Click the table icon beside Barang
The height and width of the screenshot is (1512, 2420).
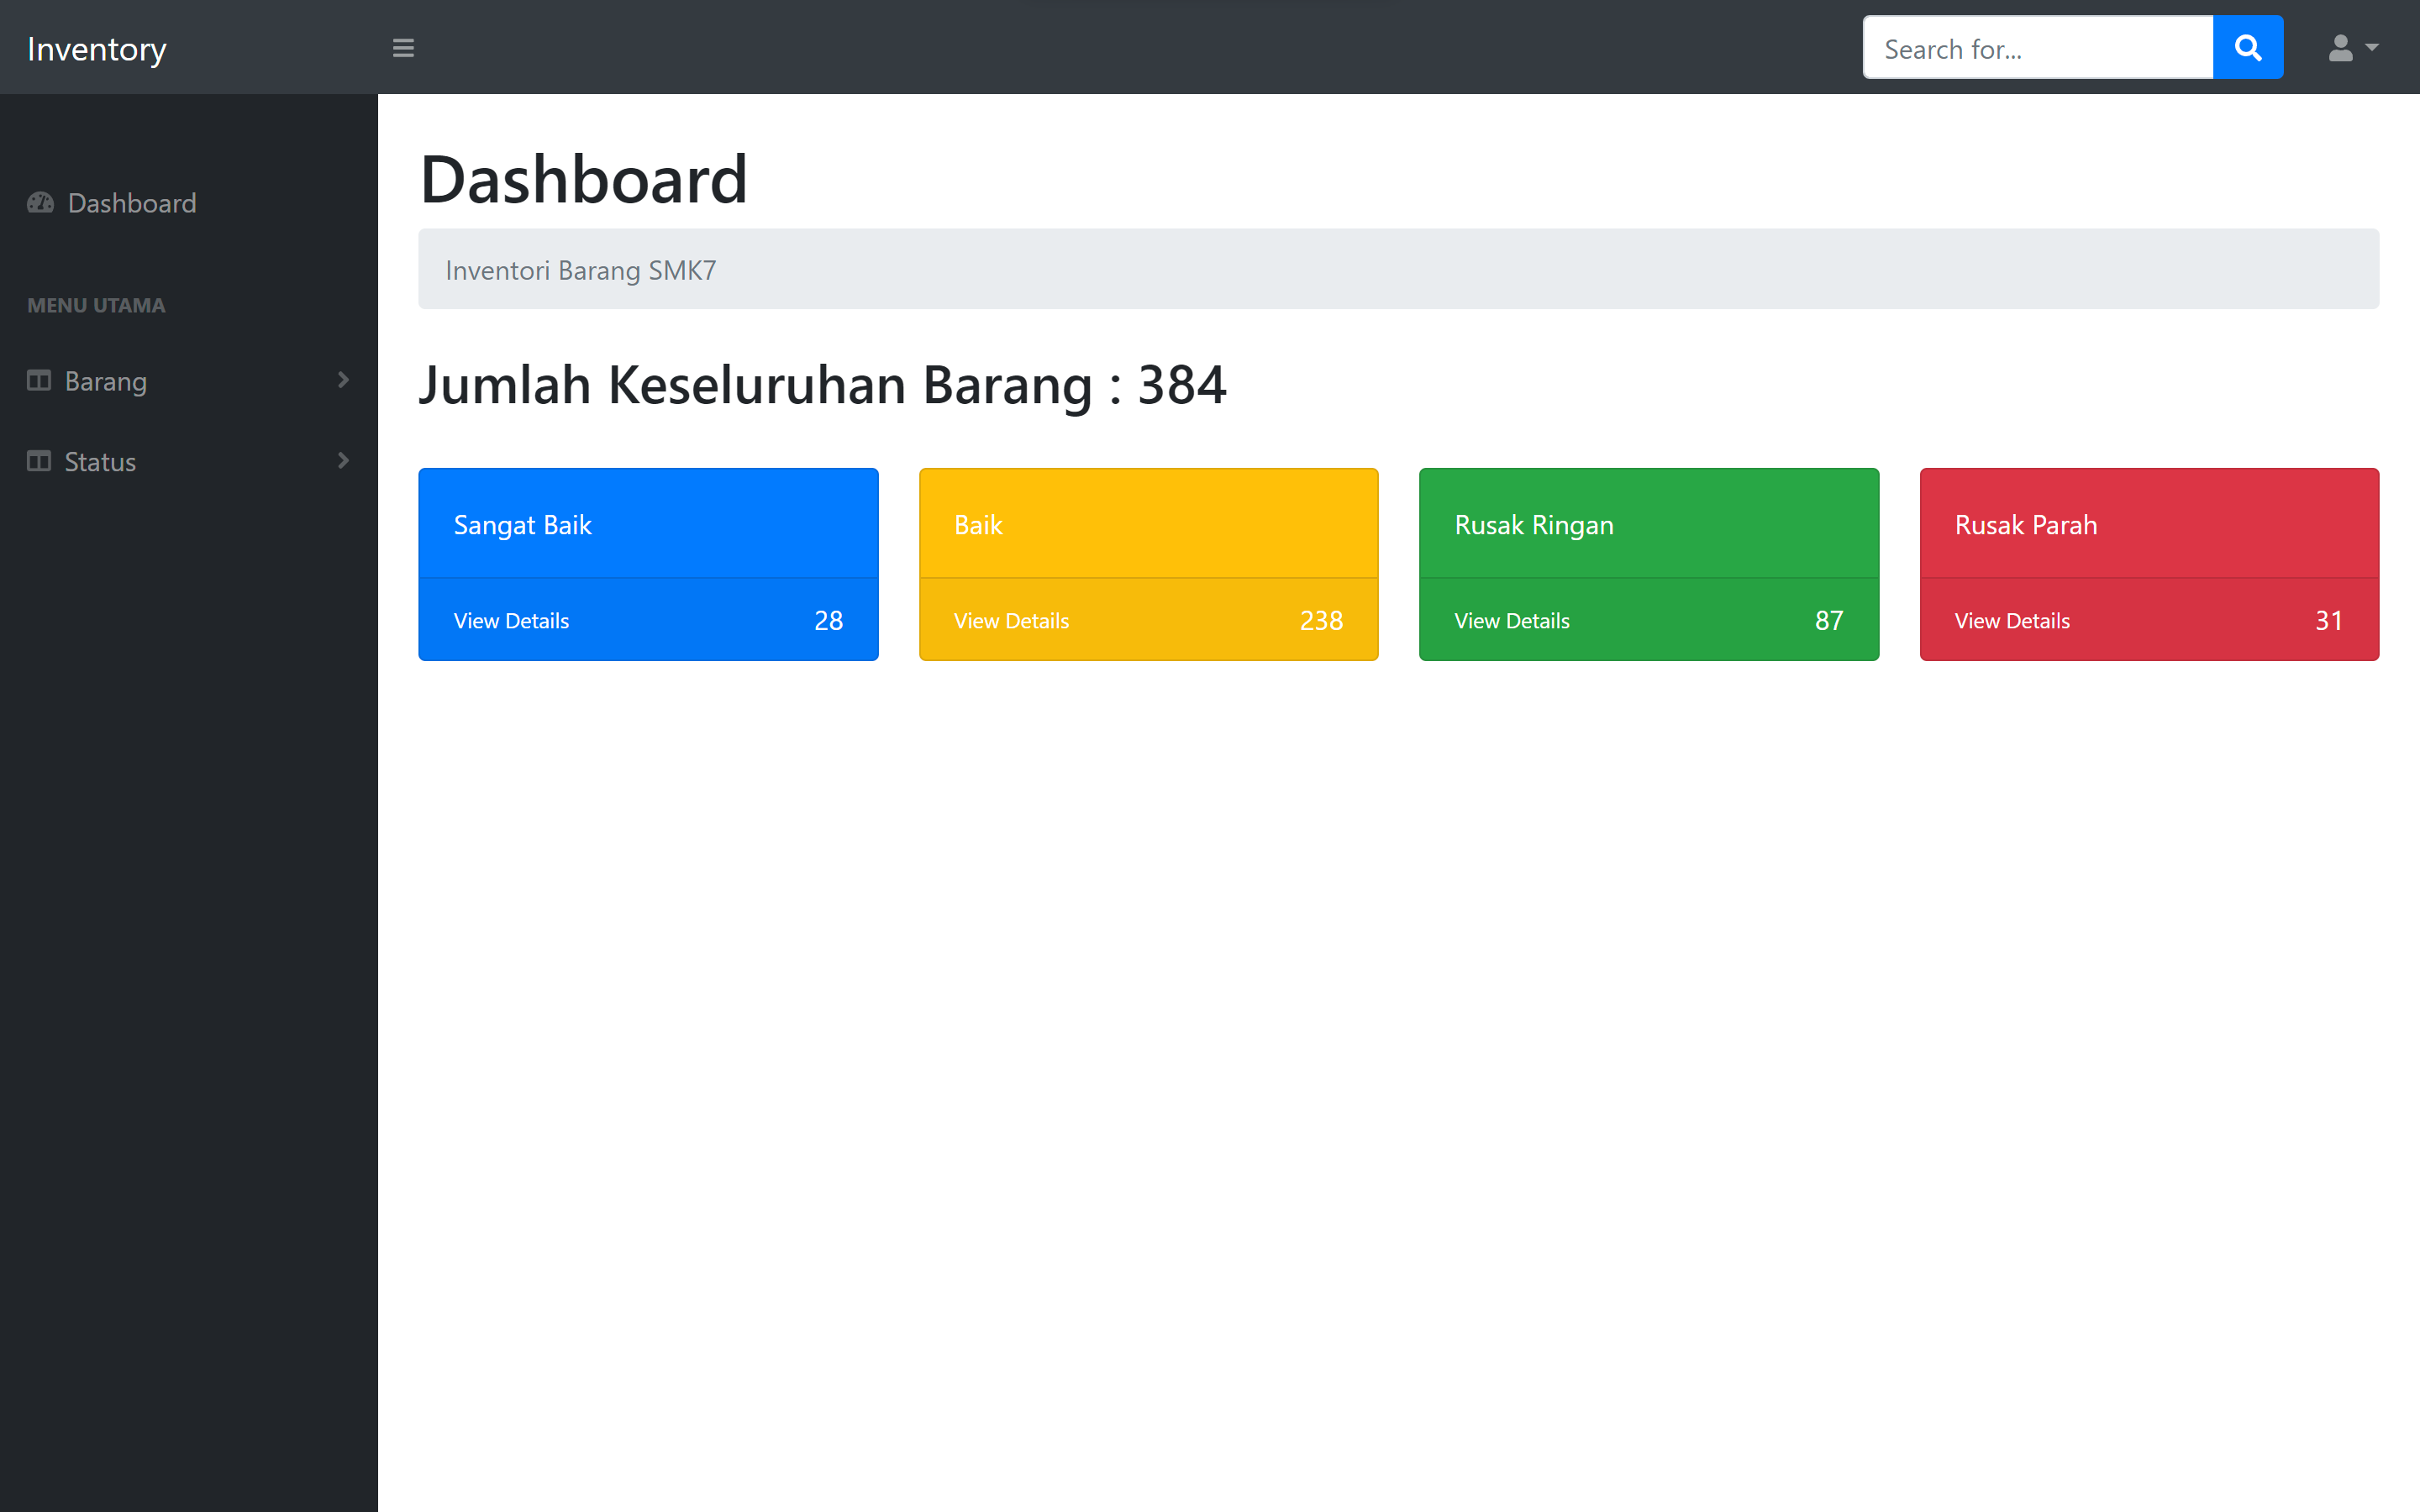pyautogui.click(x=39, y=381)
